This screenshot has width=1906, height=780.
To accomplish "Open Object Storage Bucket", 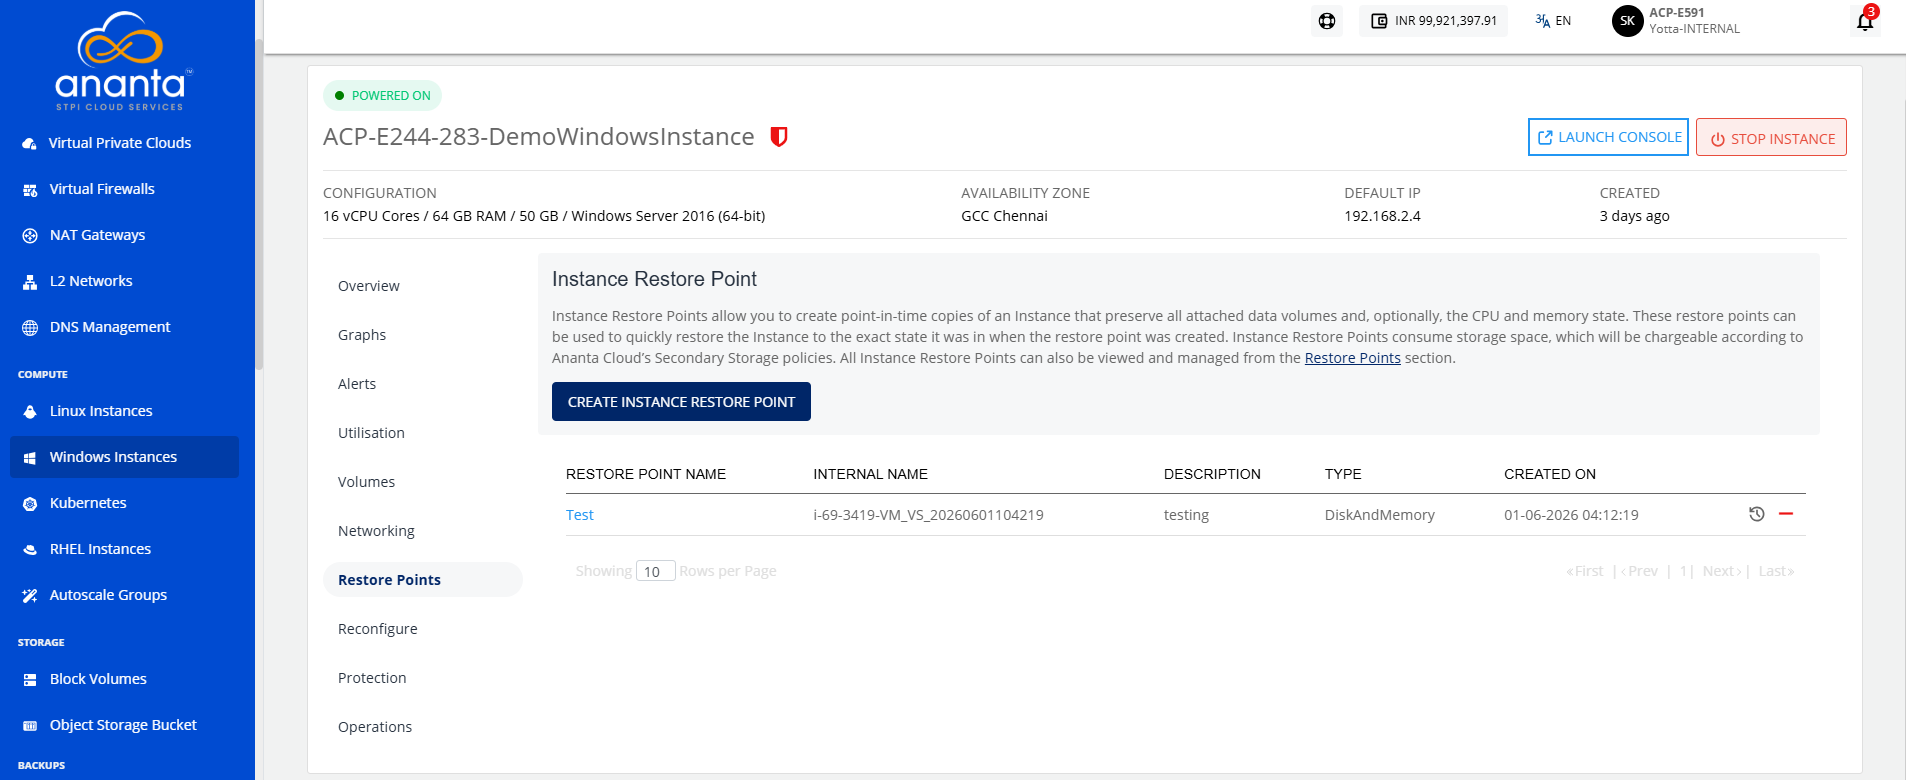I will [124, 725].
